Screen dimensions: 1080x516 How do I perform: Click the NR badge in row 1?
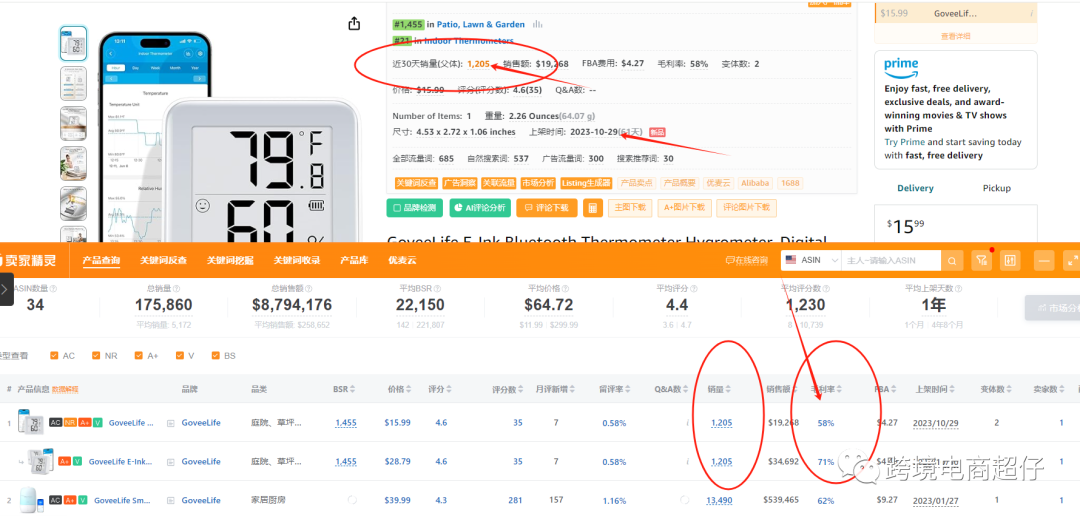click(x=70, y=422)
